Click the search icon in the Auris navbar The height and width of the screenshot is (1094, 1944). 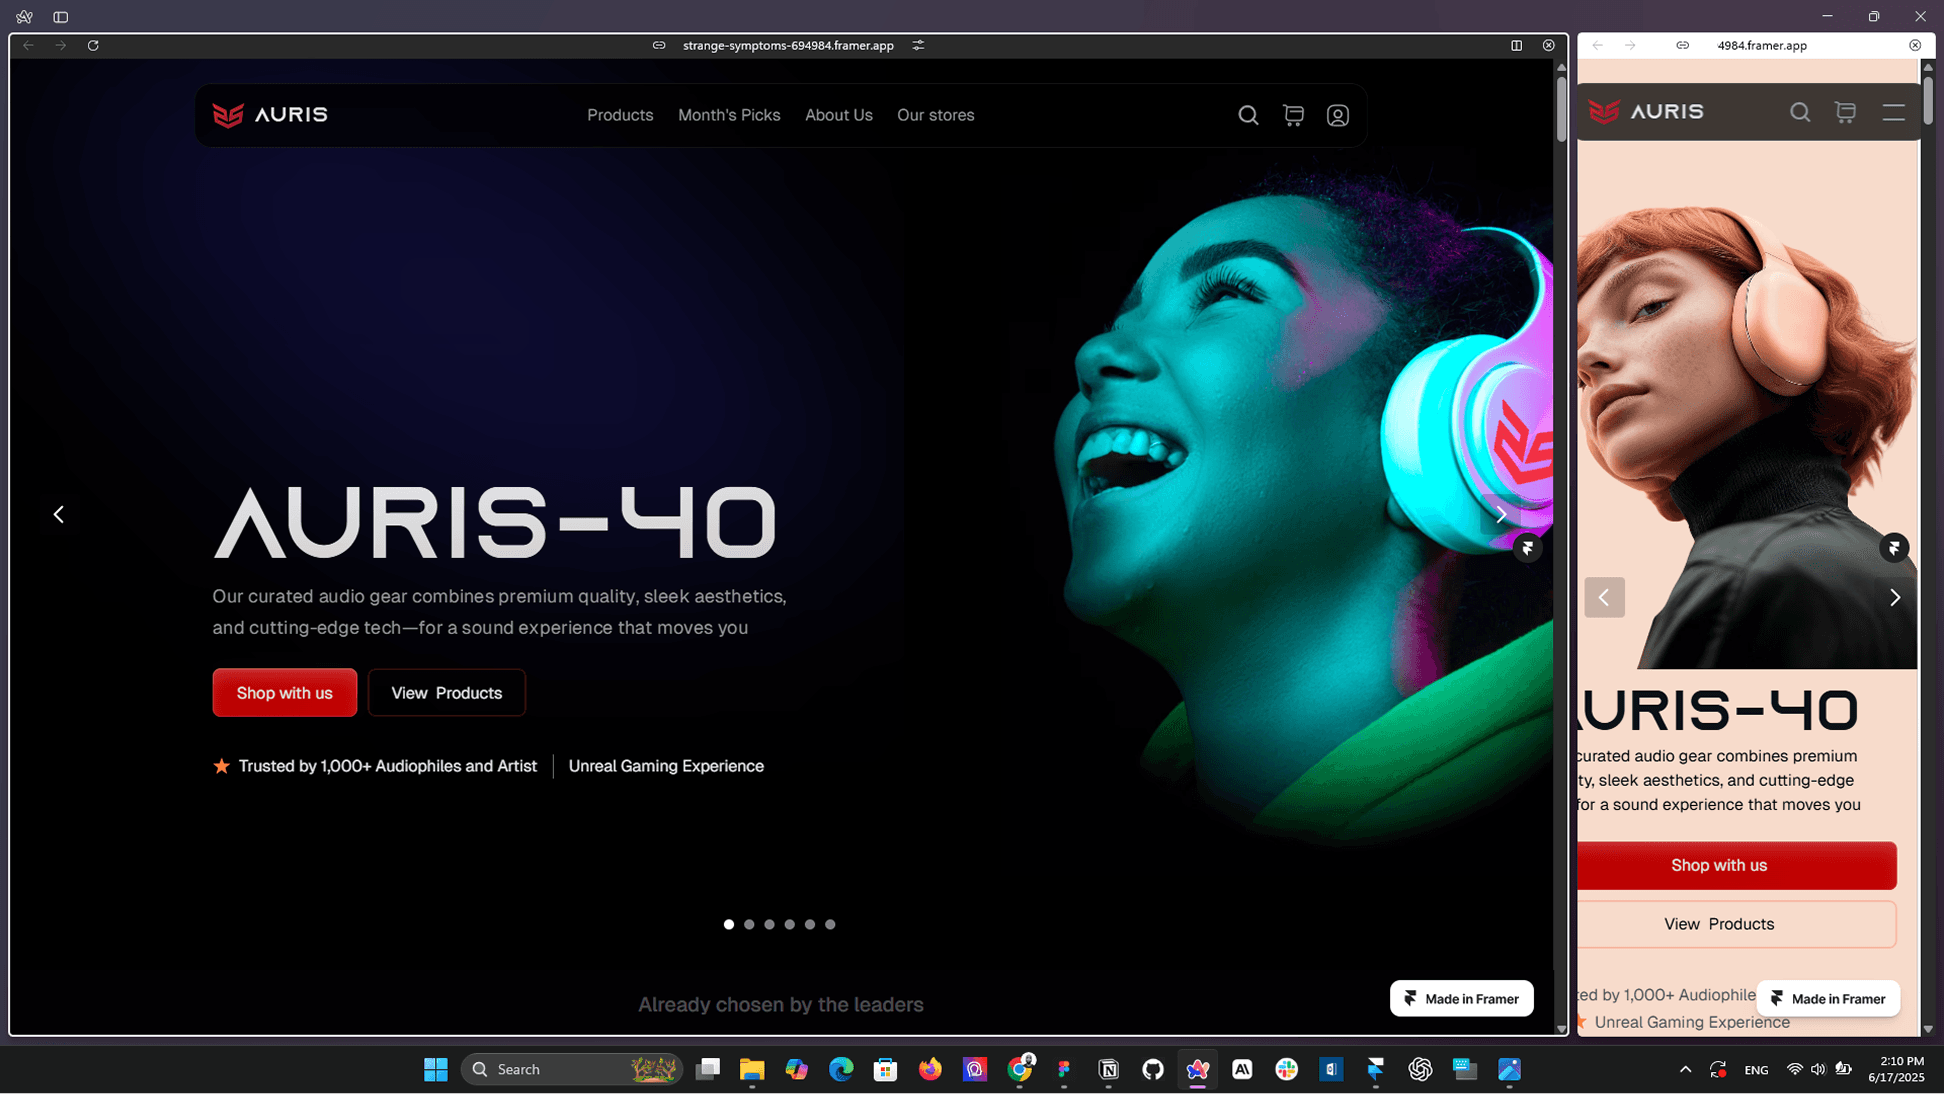1248,115
